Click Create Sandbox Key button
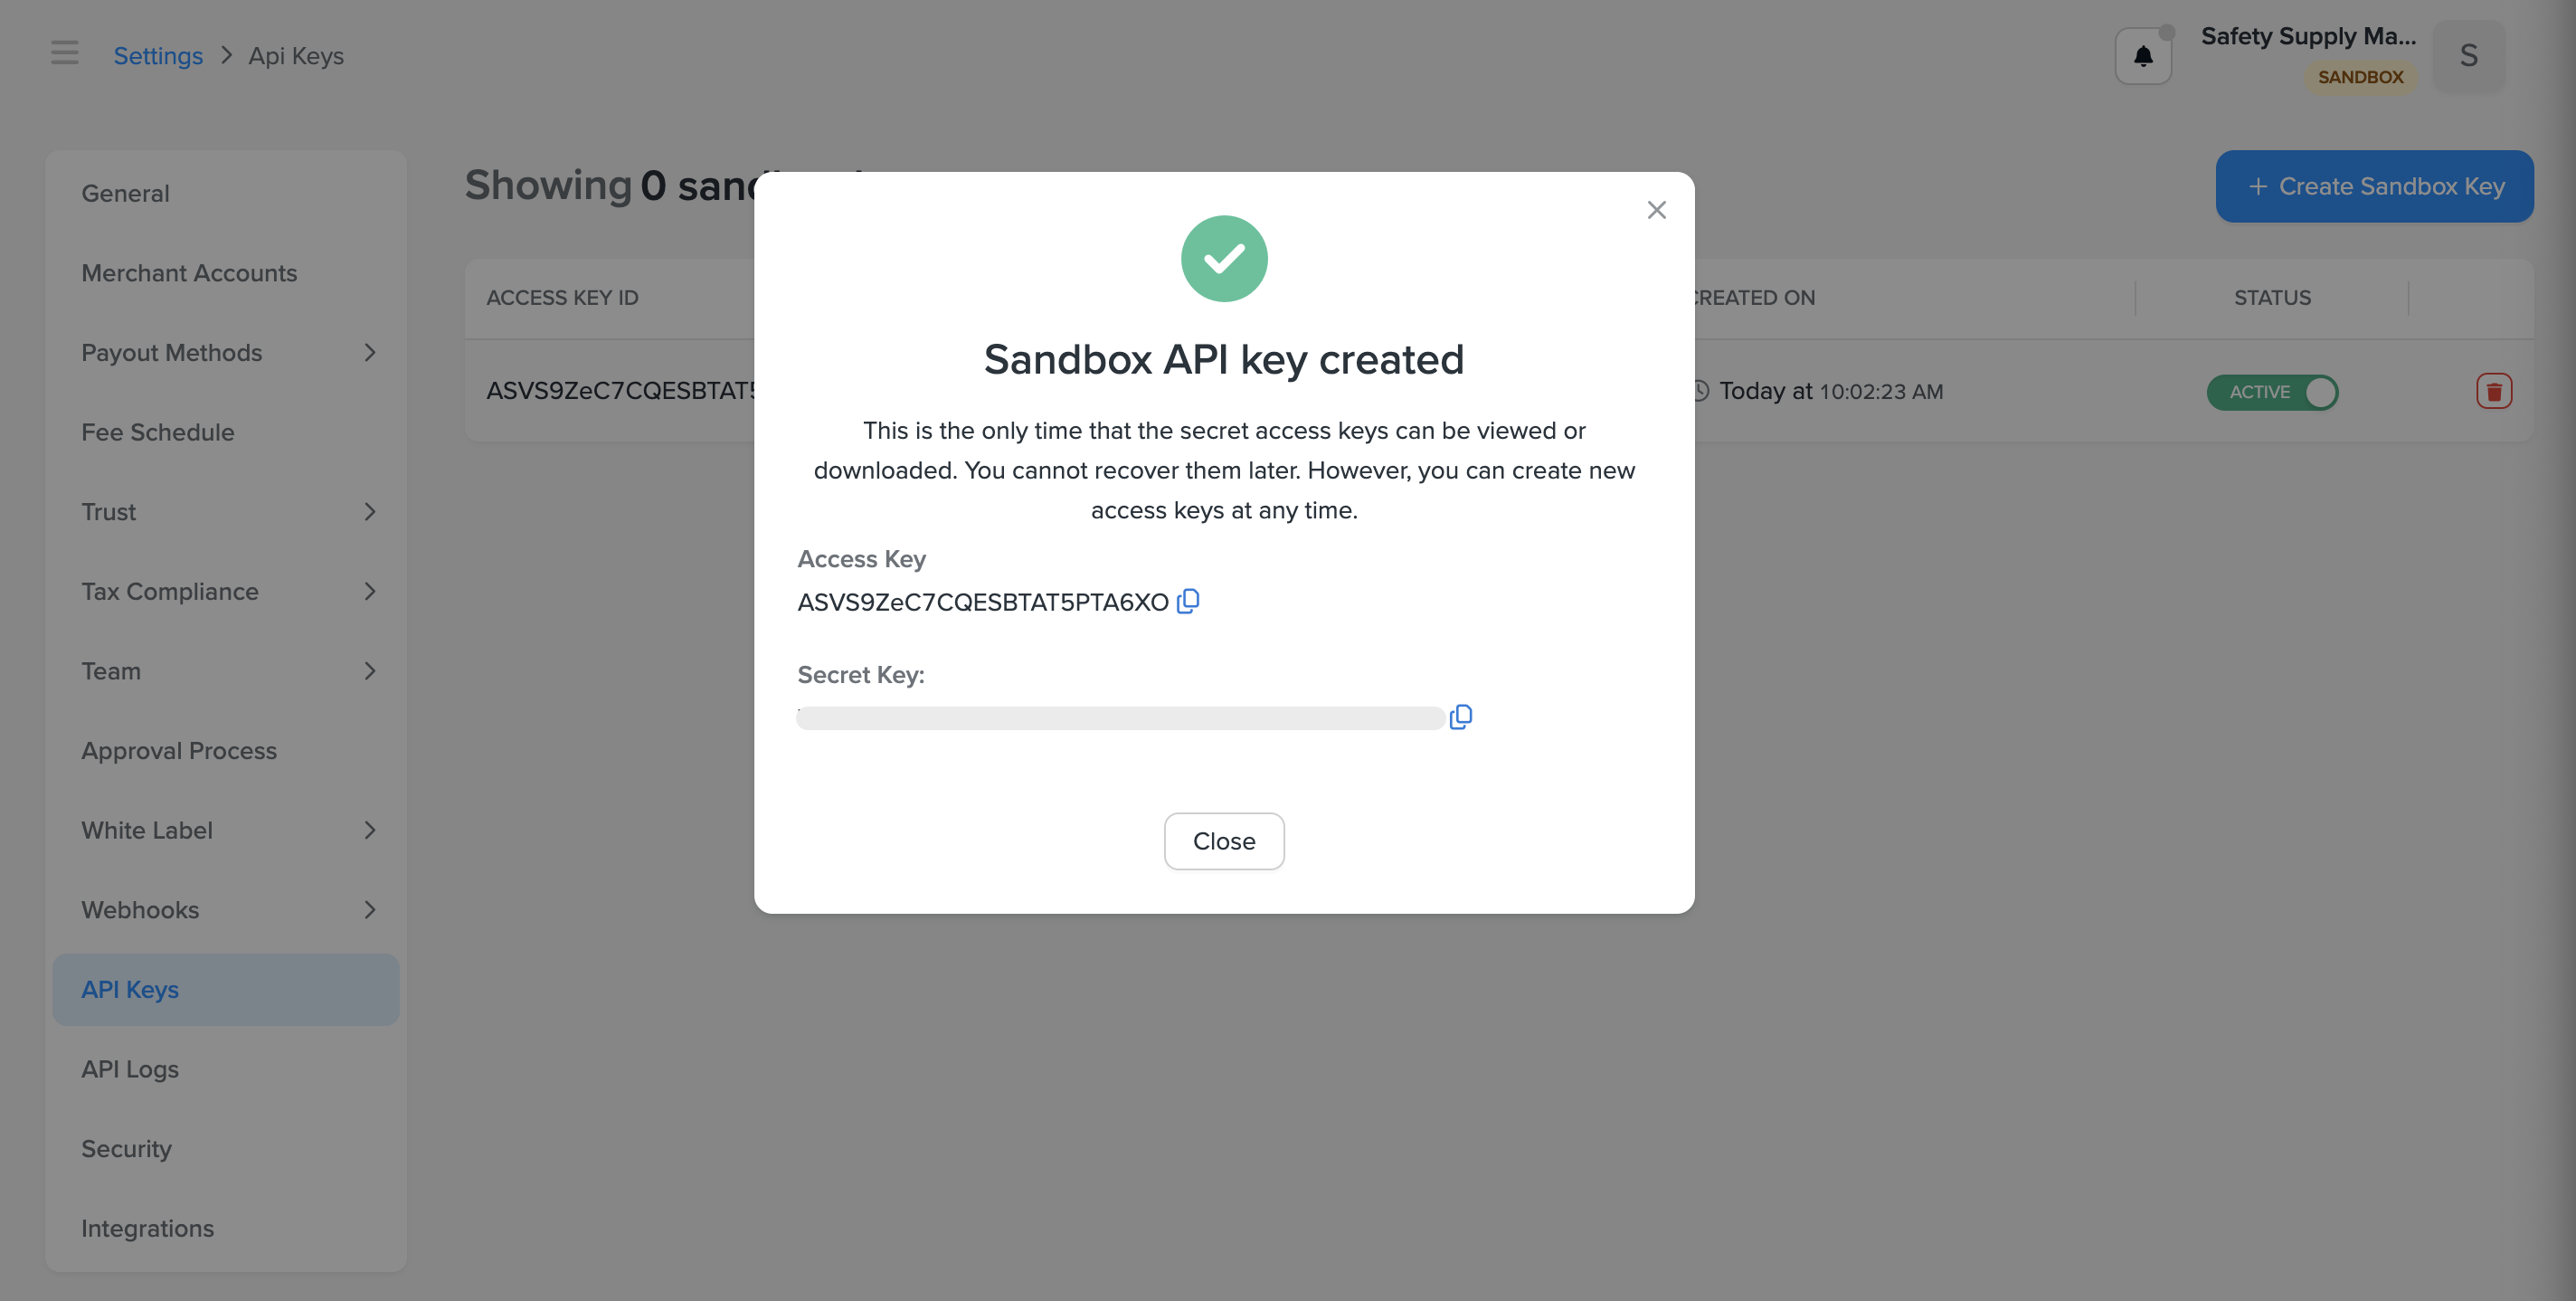 point(2374,186)
